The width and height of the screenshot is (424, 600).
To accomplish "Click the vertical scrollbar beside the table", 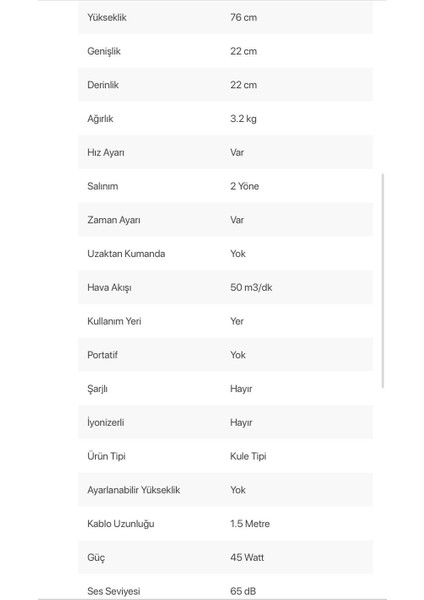I will coord(383,280).
